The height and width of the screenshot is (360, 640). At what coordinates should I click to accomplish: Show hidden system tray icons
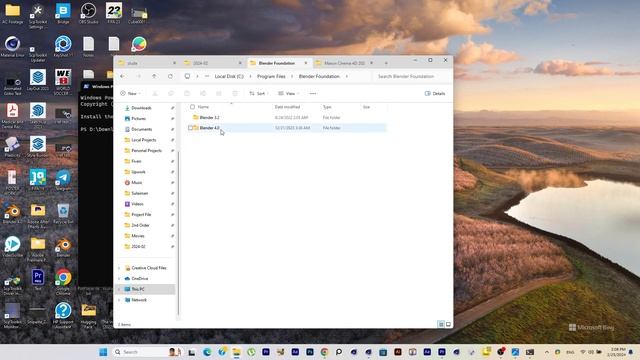coord(547,352)
